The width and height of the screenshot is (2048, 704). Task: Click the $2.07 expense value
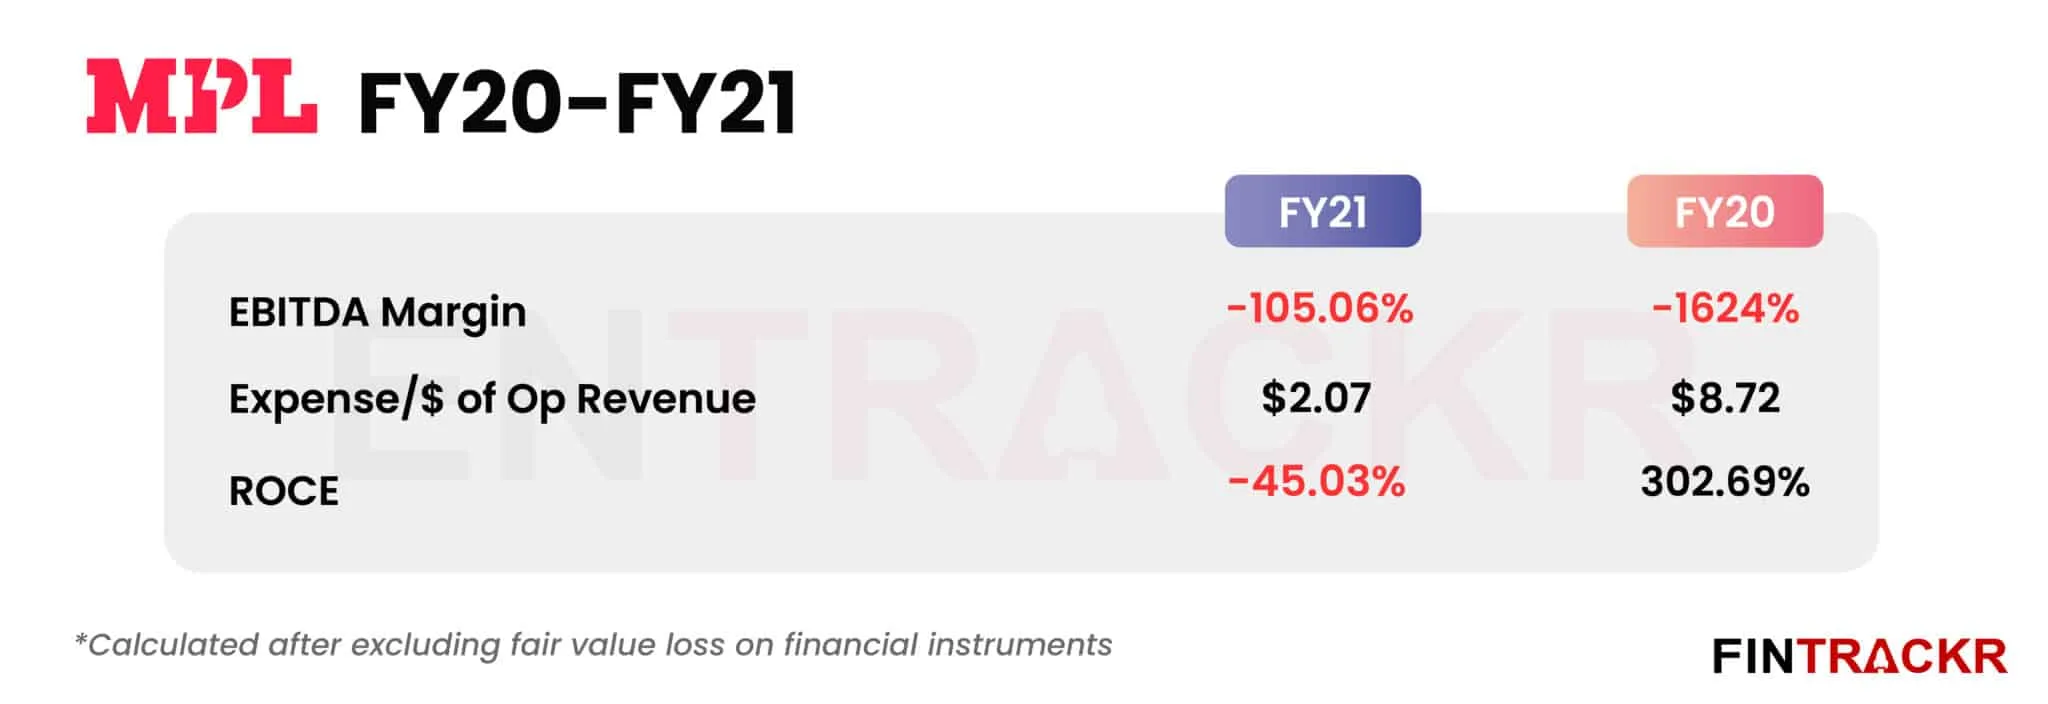click(1315, 398)
